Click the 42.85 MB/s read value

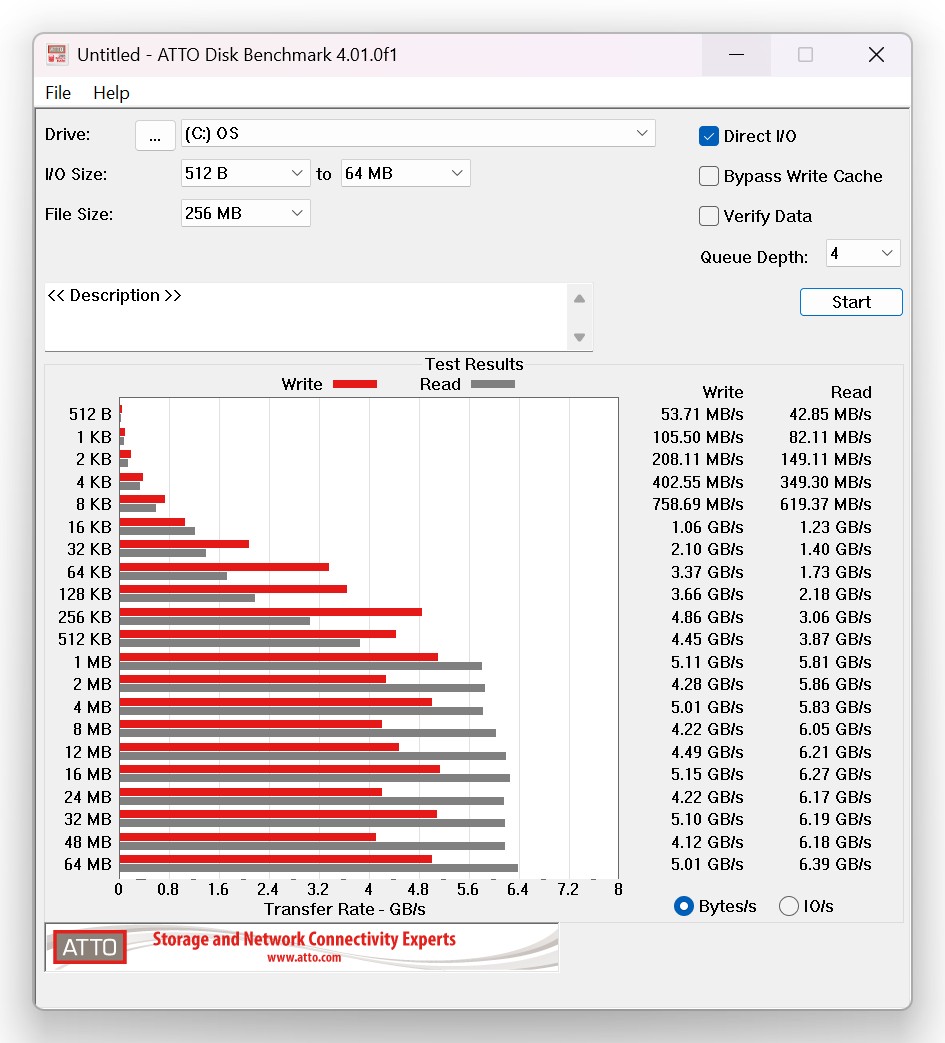point(830,414)
